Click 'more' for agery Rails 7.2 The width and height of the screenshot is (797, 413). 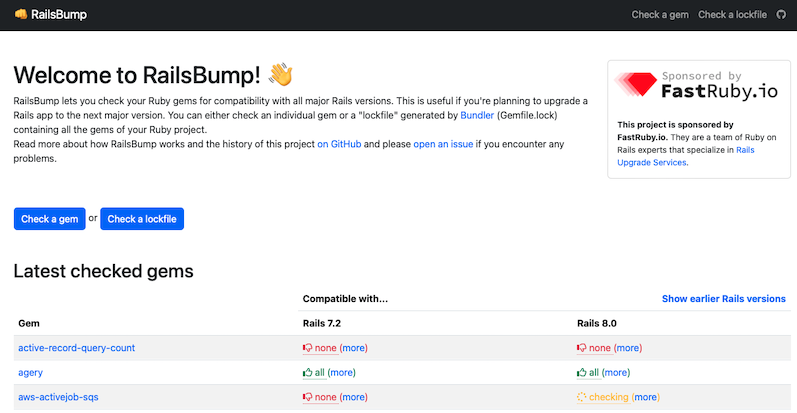coord(342,372)
